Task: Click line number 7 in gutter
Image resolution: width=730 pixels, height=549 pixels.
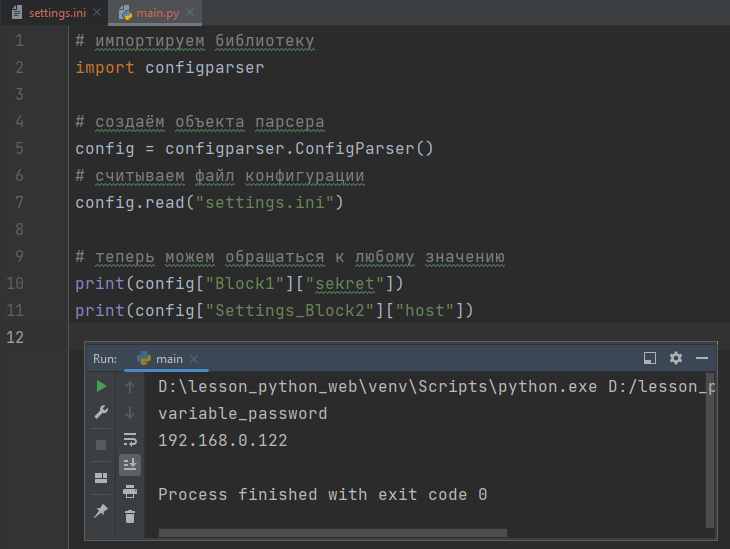Action: pyautogui.click(x=19, y=203)
